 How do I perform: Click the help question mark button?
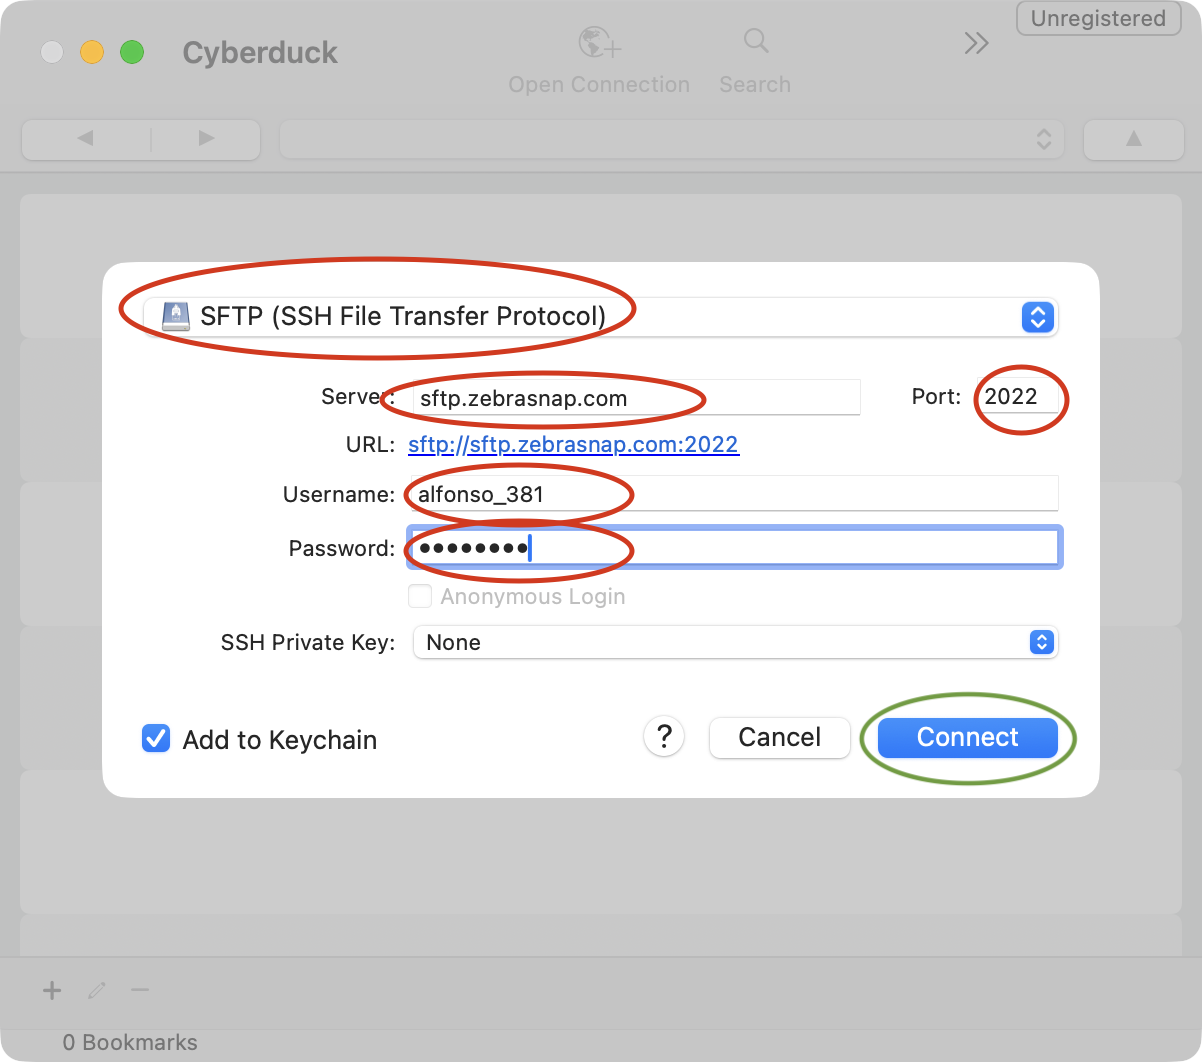tap(664, 737)
